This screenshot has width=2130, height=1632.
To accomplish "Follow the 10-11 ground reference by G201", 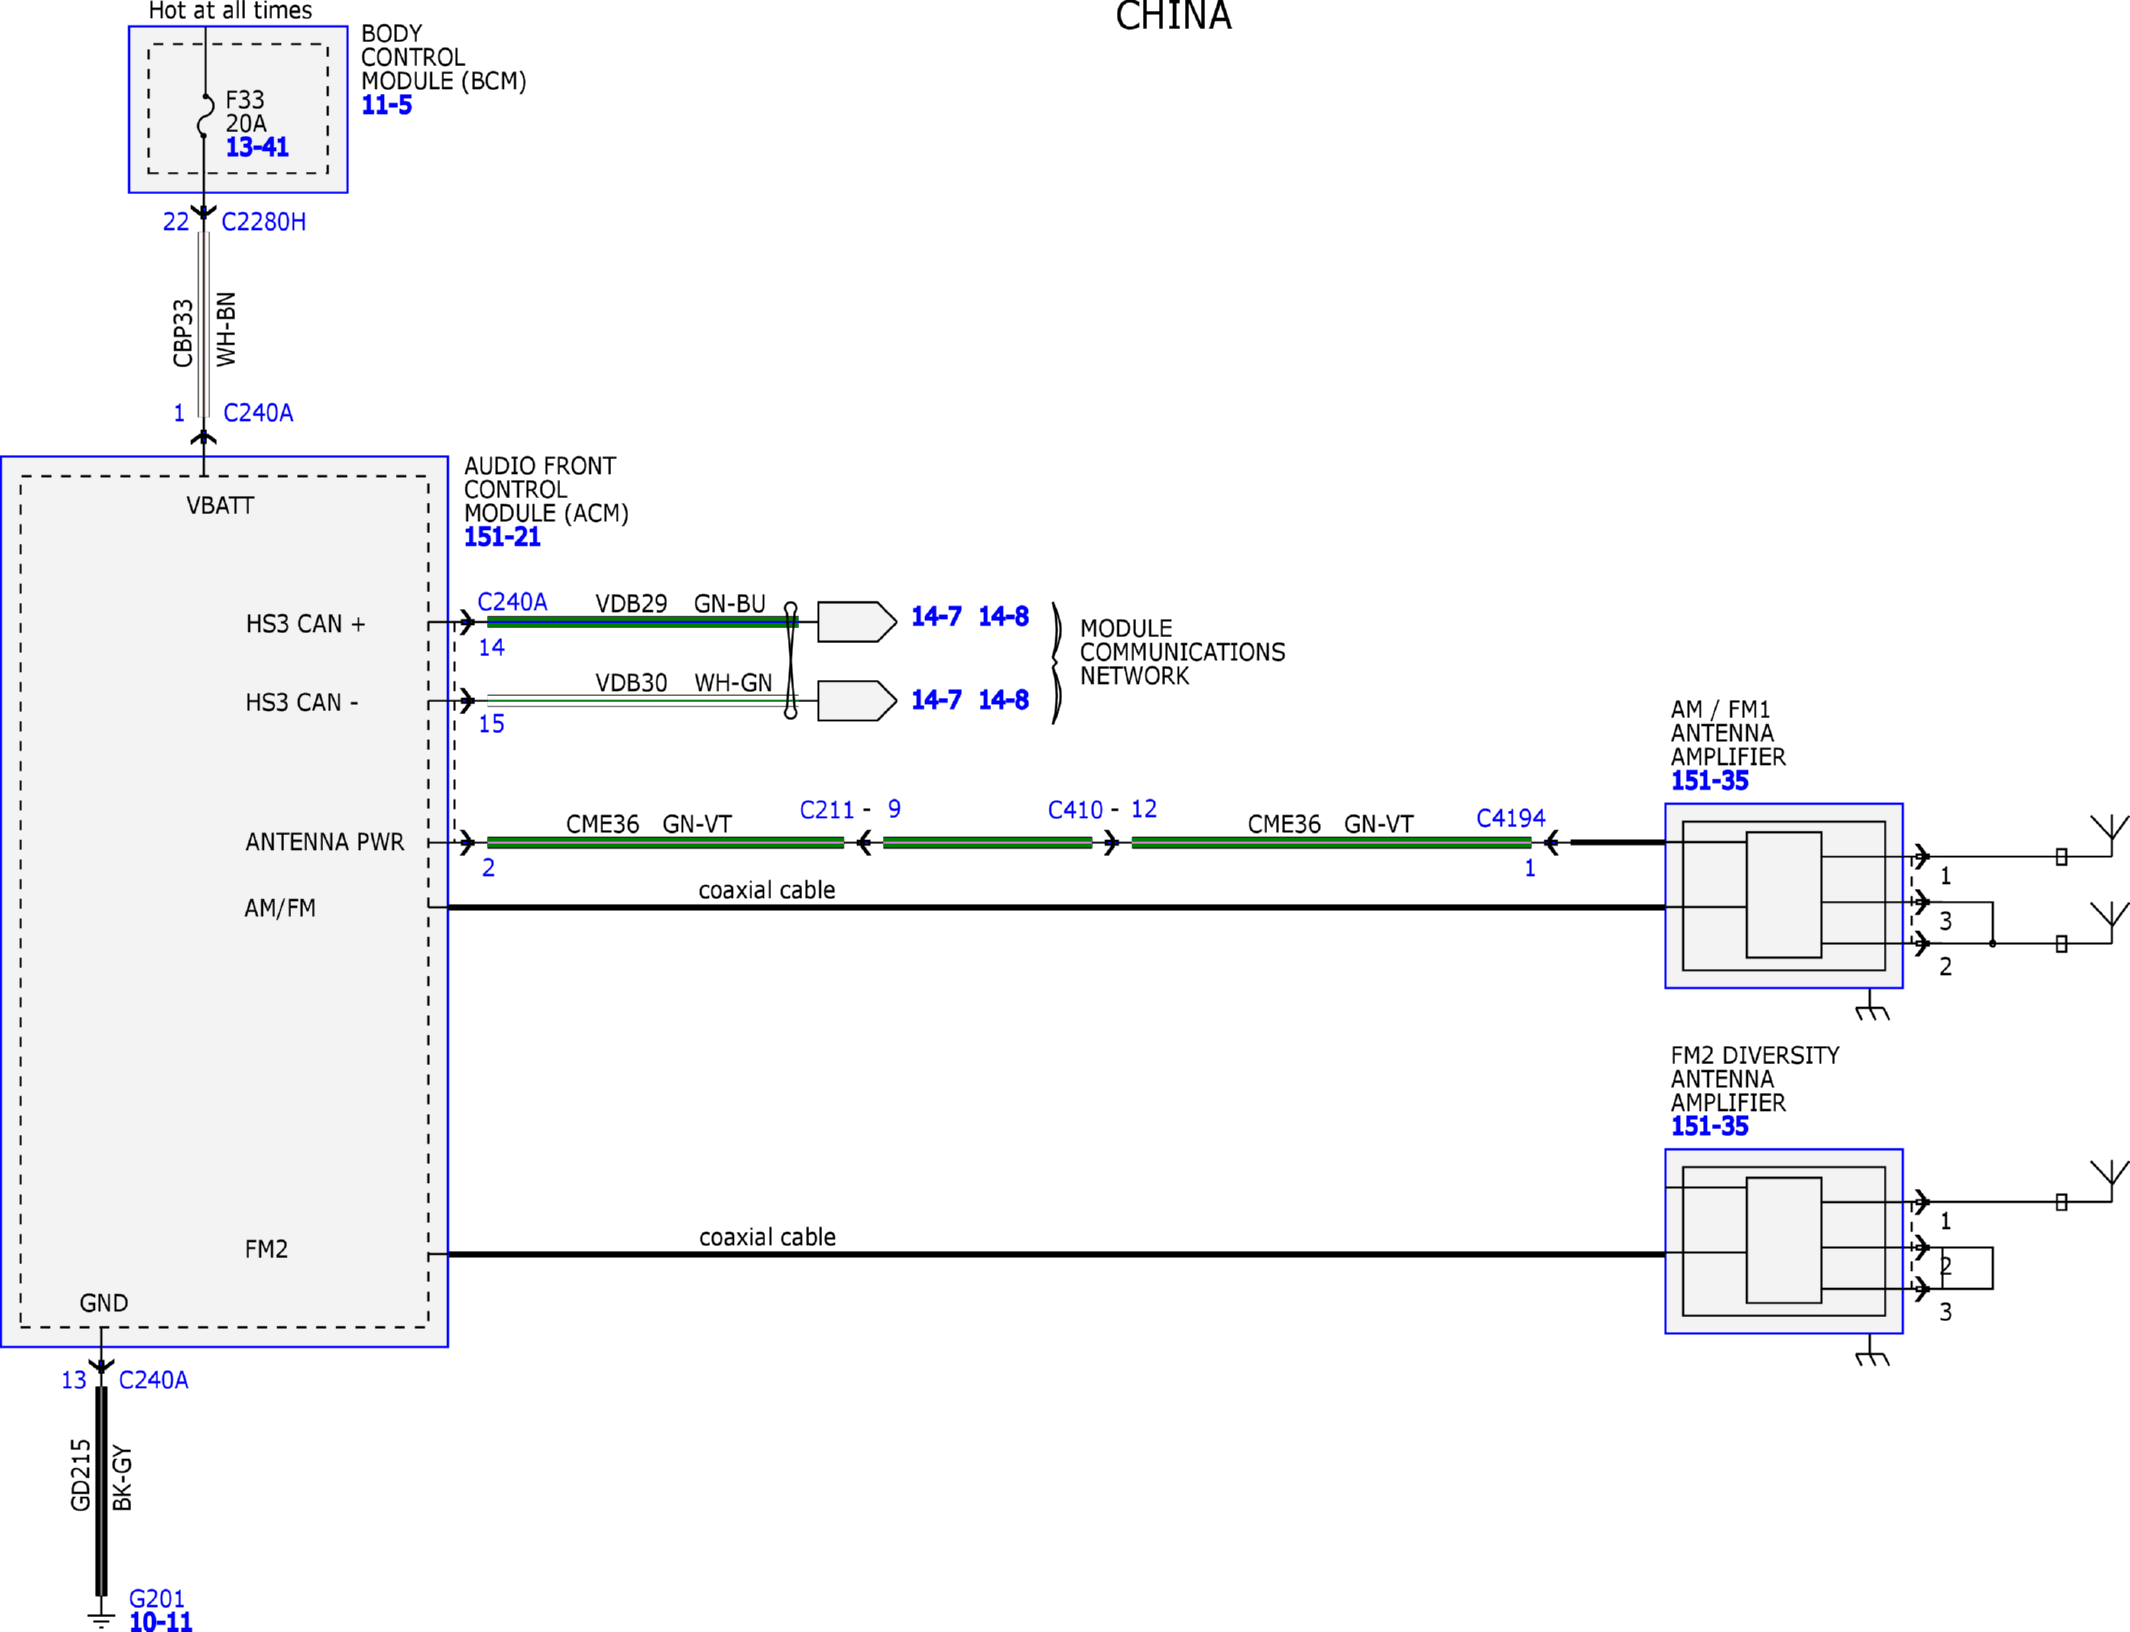I will (x=160, y=1621).
